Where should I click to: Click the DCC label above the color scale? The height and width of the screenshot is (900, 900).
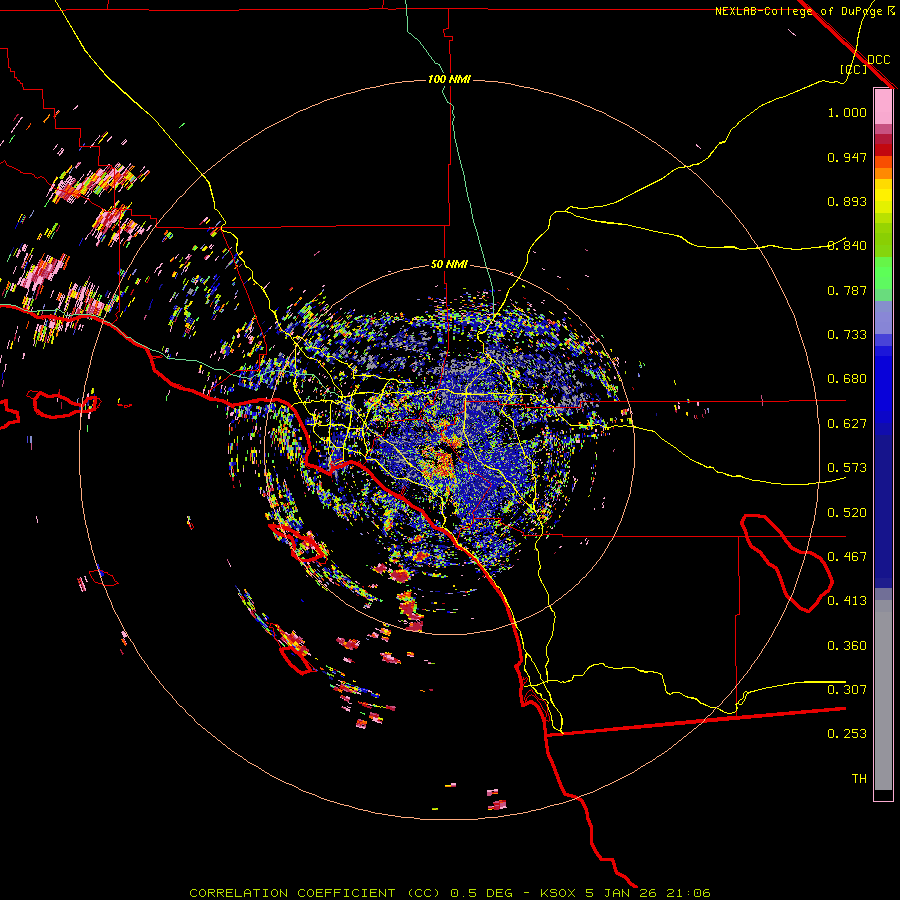tap(878, 60)
